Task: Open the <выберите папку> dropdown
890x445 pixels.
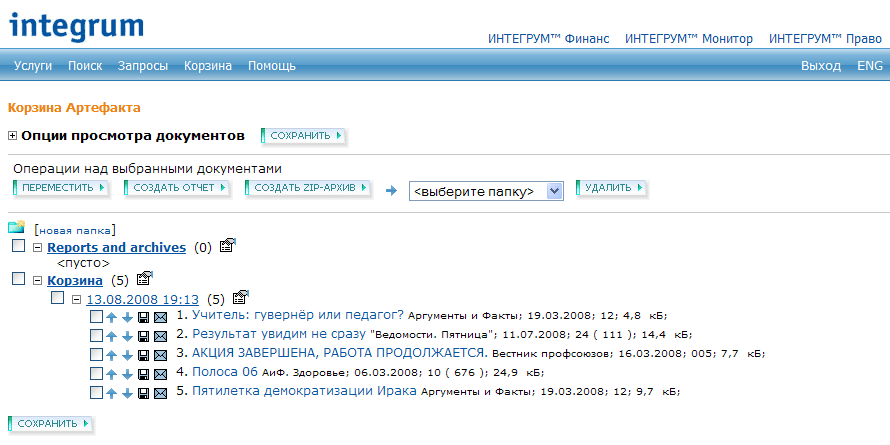Action: pos(487,191)
